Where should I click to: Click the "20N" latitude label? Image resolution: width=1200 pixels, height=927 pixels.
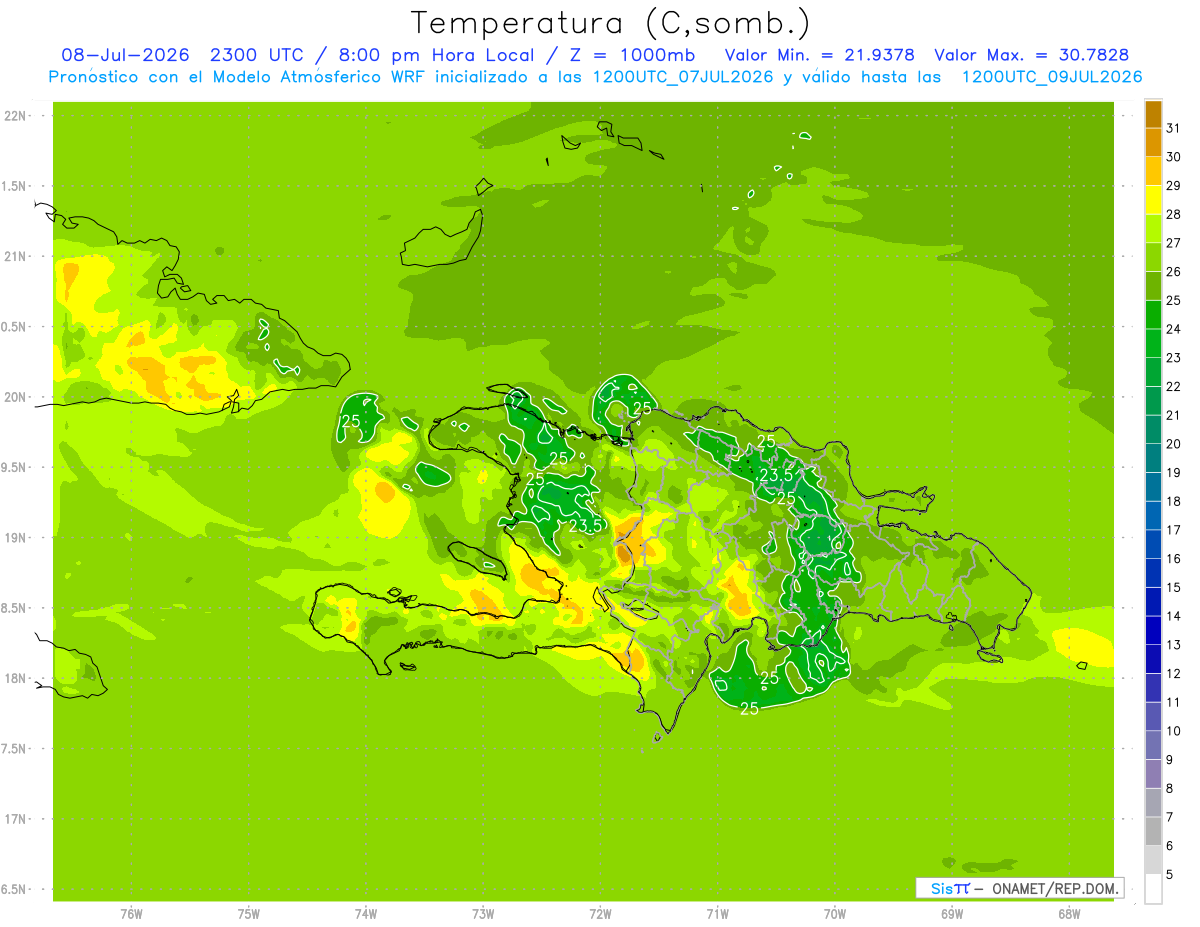(16, 397)
